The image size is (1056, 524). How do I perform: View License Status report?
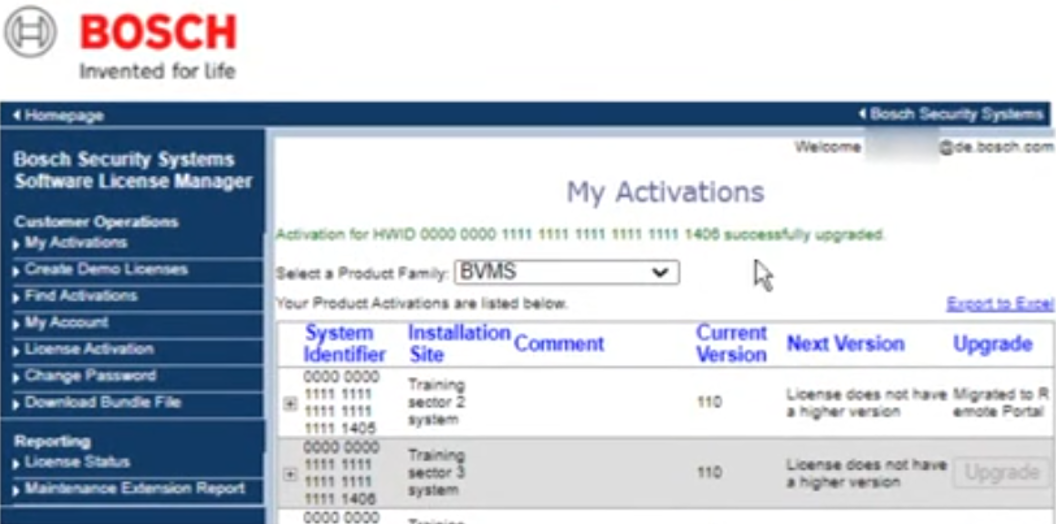(77, 463)
